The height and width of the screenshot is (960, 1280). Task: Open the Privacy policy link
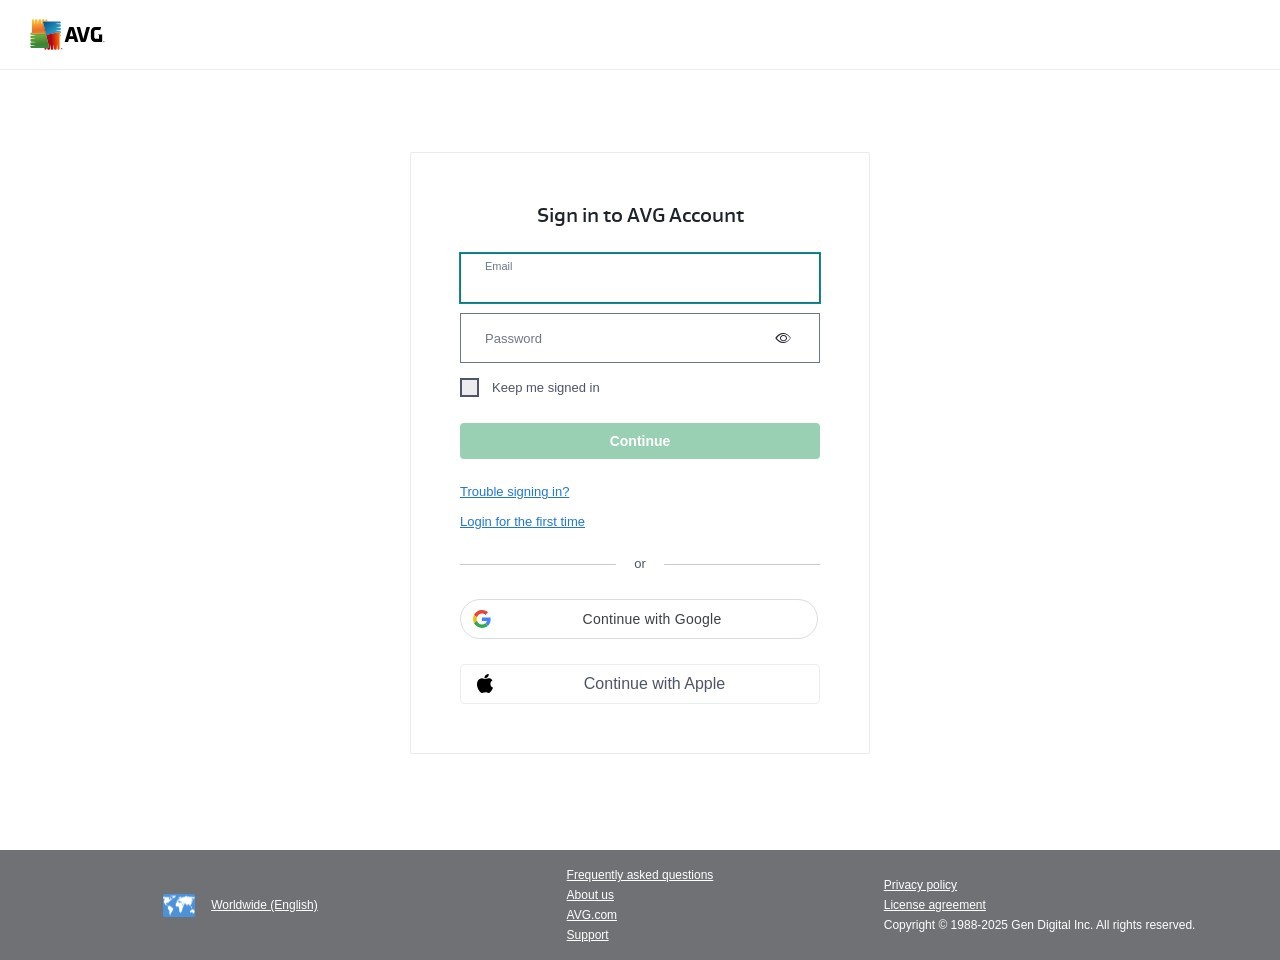pos(920,885)
